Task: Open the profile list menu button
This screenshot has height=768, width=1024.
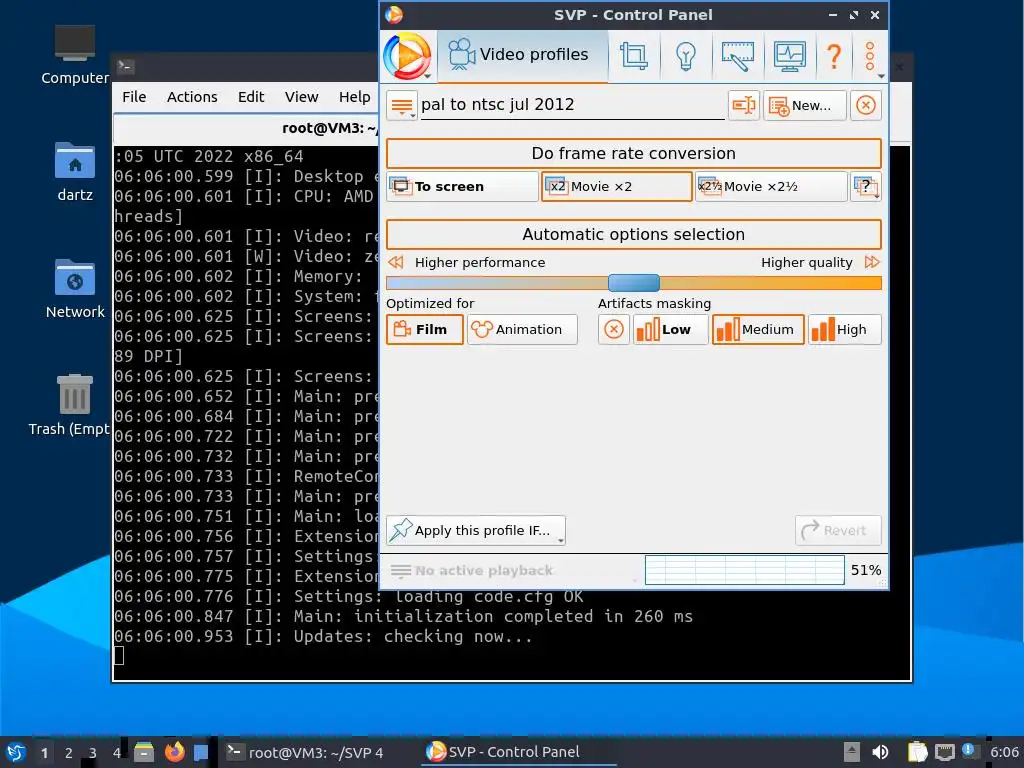Action: pyautogui.click(x=402, y=105)
